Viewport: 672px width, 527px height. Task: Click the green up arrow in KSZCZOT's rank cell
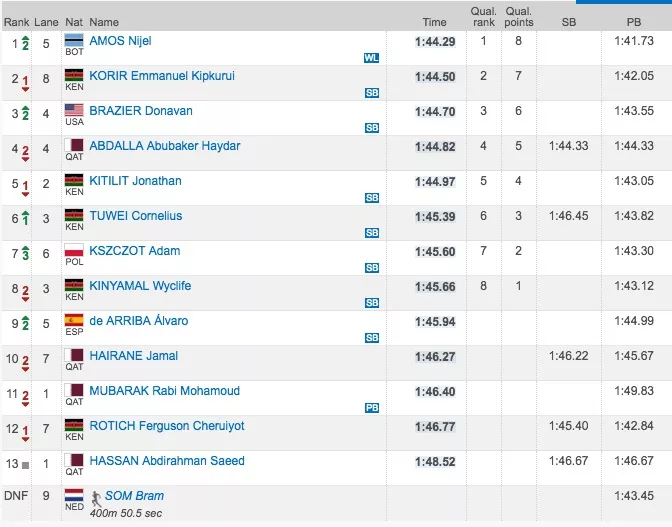tap(25, 252)
